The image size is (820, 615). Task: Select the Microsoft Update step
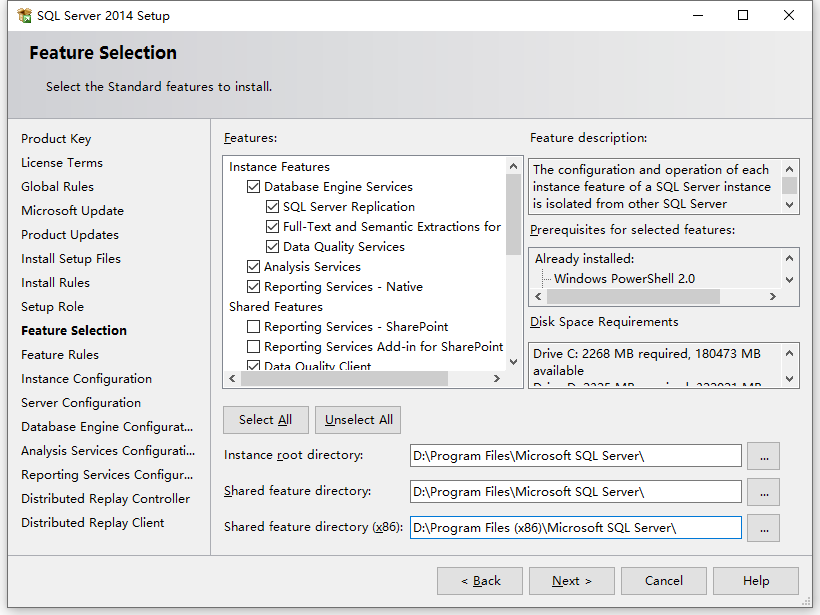pyautogui.click(x=73, y=211)
